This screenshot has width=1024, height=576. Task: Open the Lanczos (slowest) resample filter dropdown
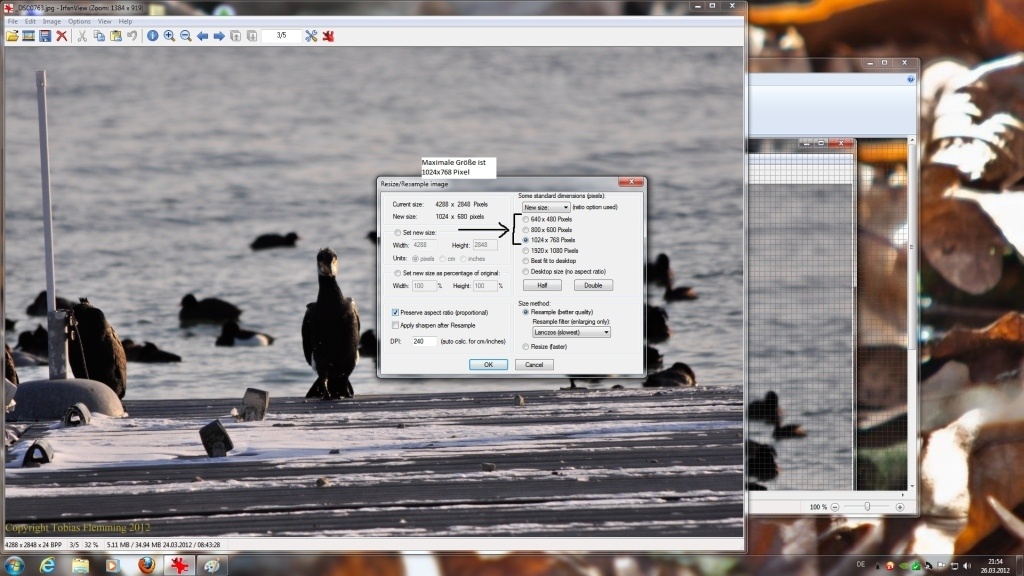pyautogui.click(x=571, y=332)
